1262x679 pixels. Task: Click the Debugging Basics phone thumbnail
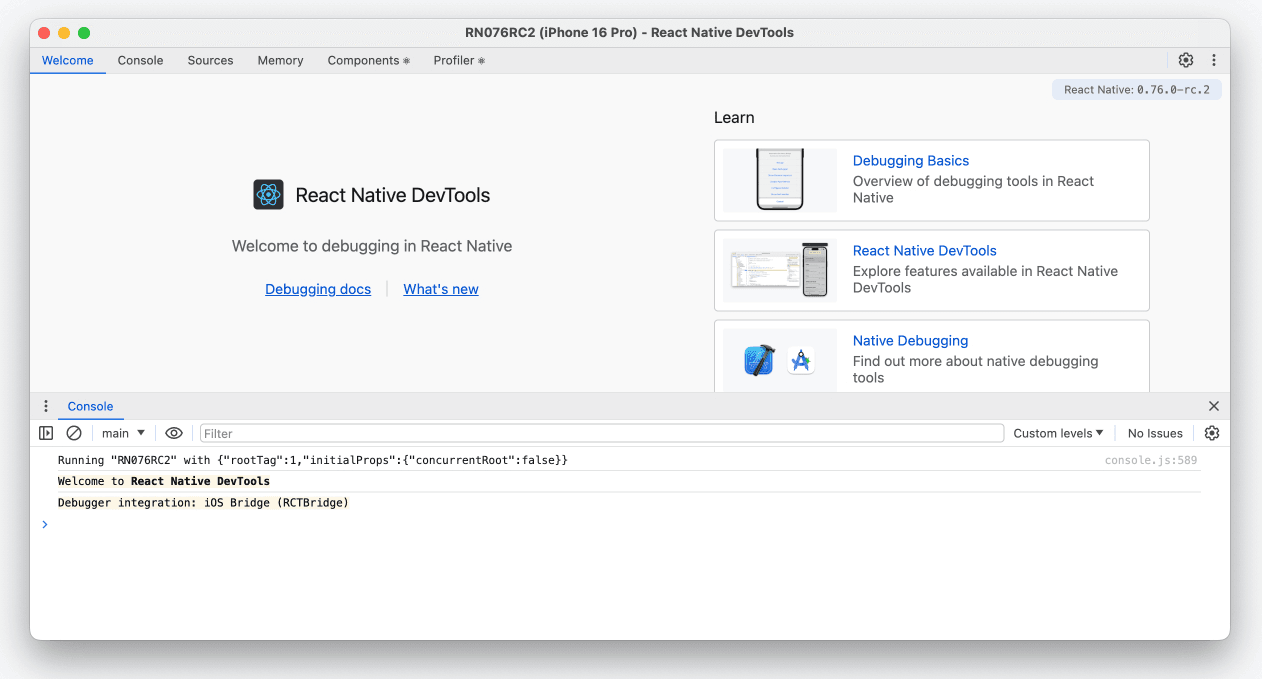(780, 180)
